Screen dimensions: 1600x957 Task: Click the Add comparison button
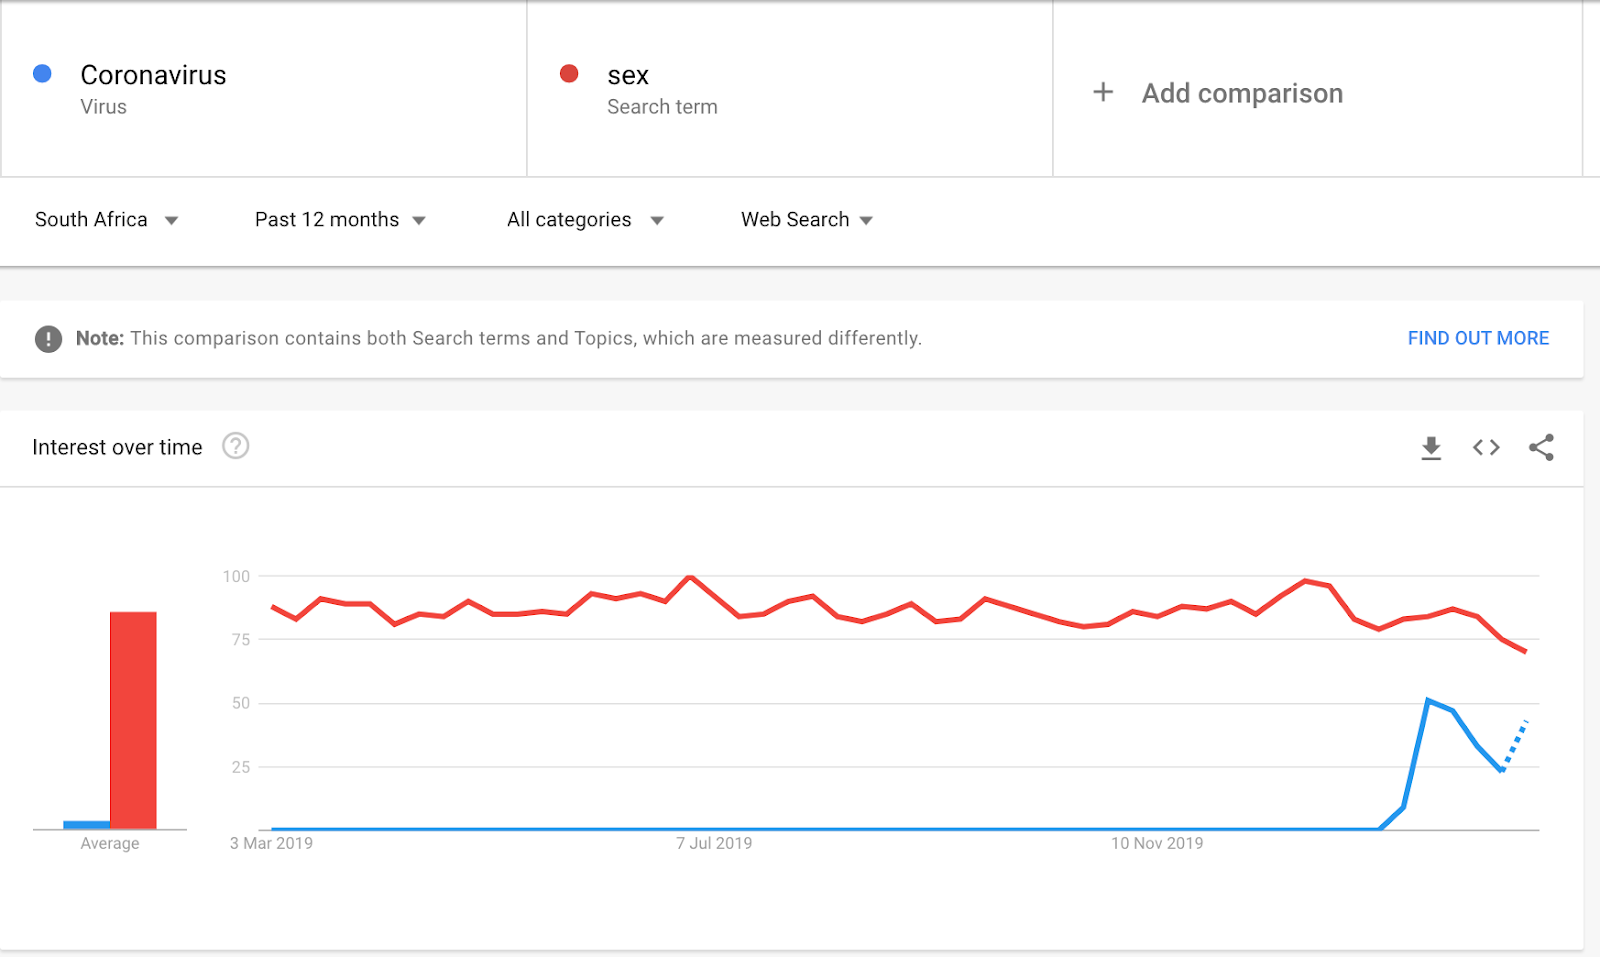(1242, 93)
